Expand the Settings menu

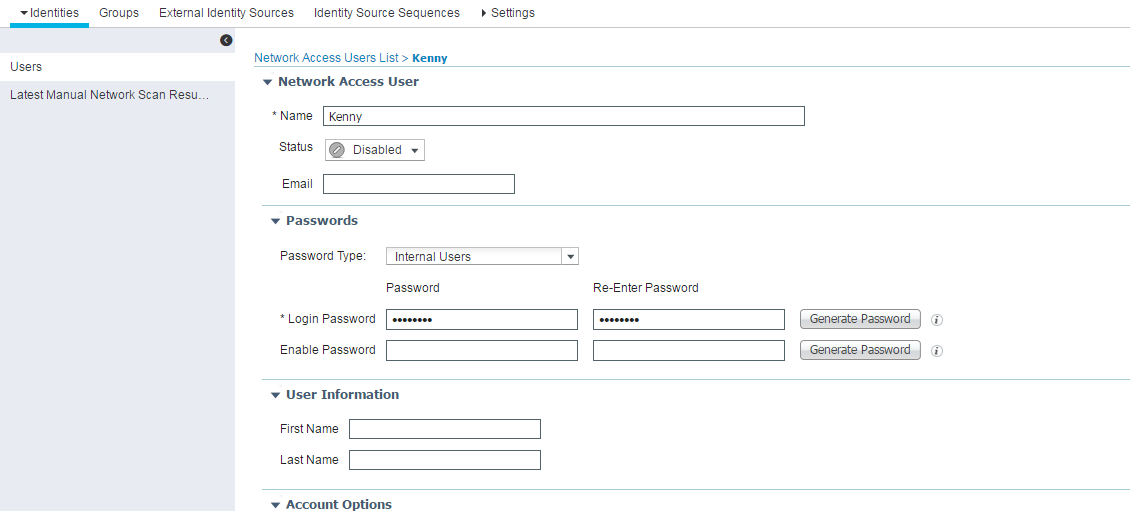tap(508, 13)
